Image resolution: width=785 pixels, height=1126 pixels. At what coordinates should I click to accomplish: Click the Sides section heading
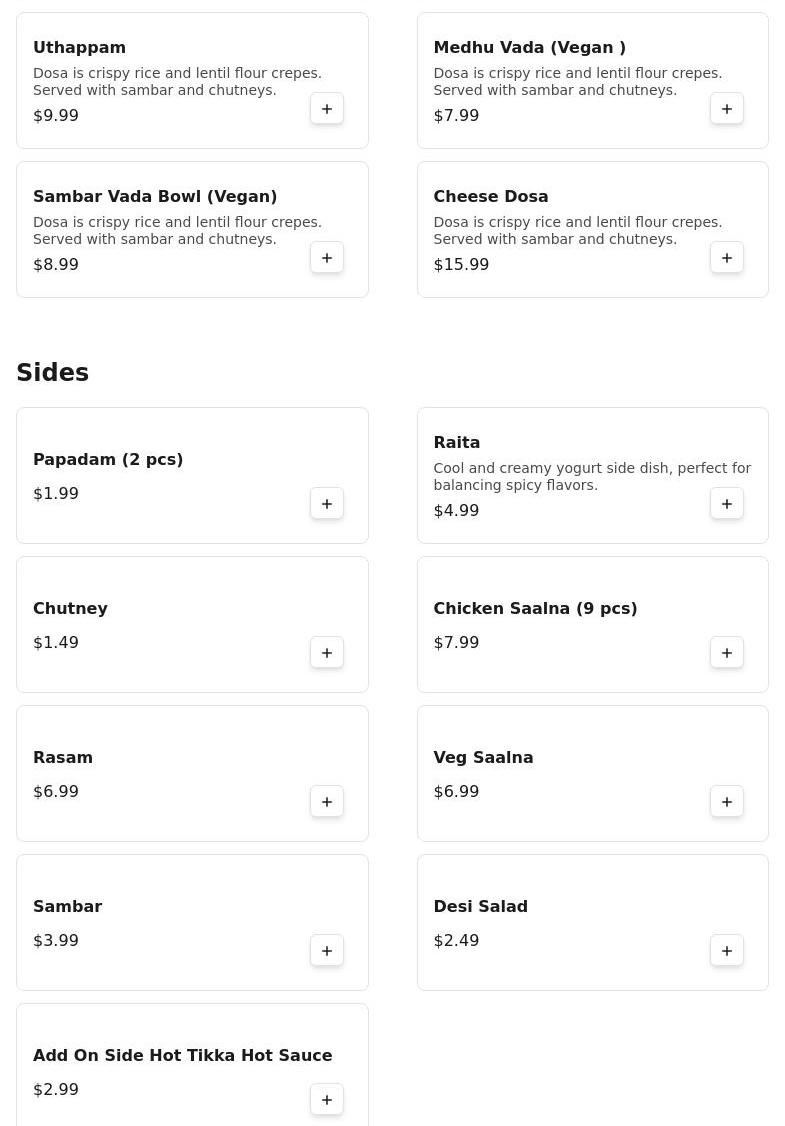[53, 373]
